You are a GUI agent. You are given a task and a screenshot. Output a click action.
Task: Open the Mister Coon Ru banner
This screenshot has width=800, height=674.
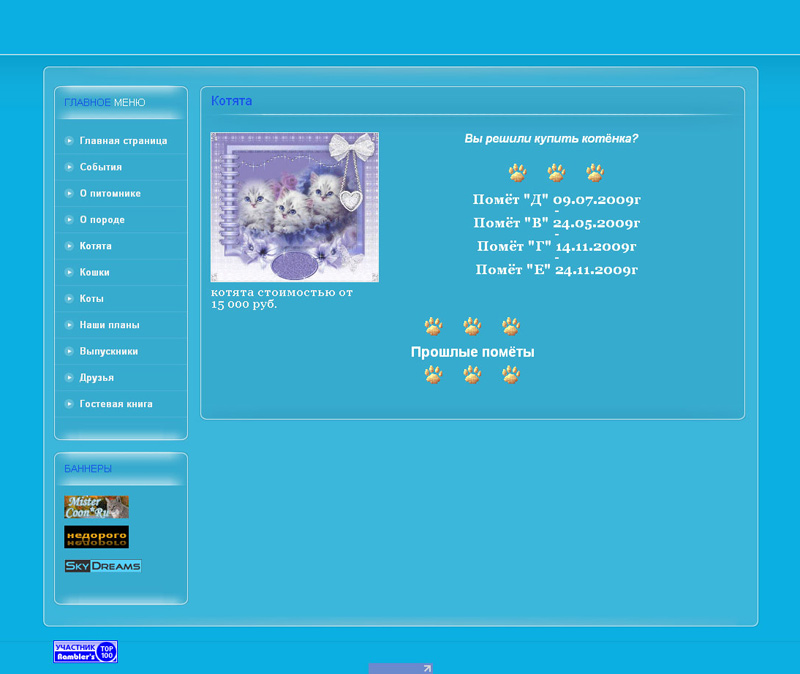96,507
